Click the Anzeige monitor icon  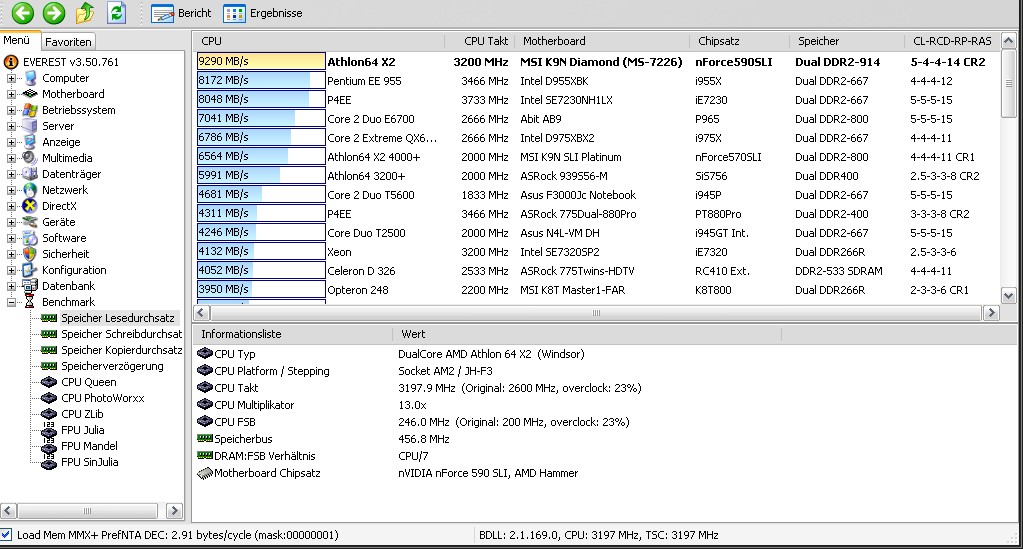30,142
